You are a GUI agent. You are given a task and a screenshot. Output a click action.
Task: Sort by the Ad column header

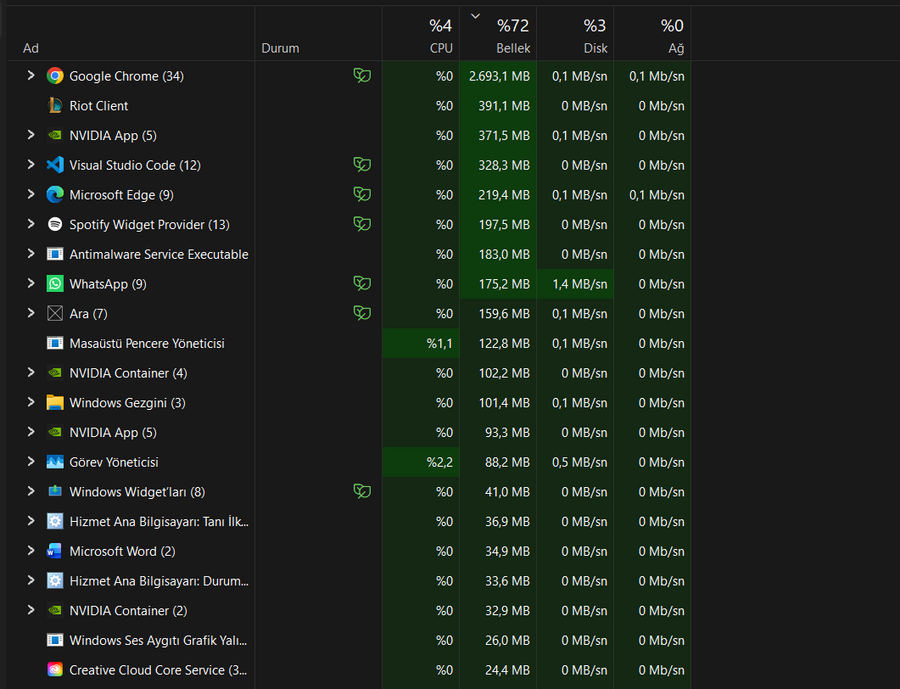pyautogui.click(x=131, y=34)
